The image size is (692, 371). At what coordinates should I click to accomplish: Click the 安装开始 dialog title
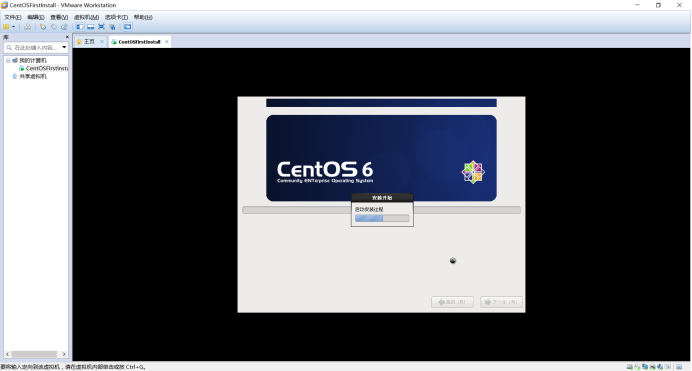coord(382,198)
